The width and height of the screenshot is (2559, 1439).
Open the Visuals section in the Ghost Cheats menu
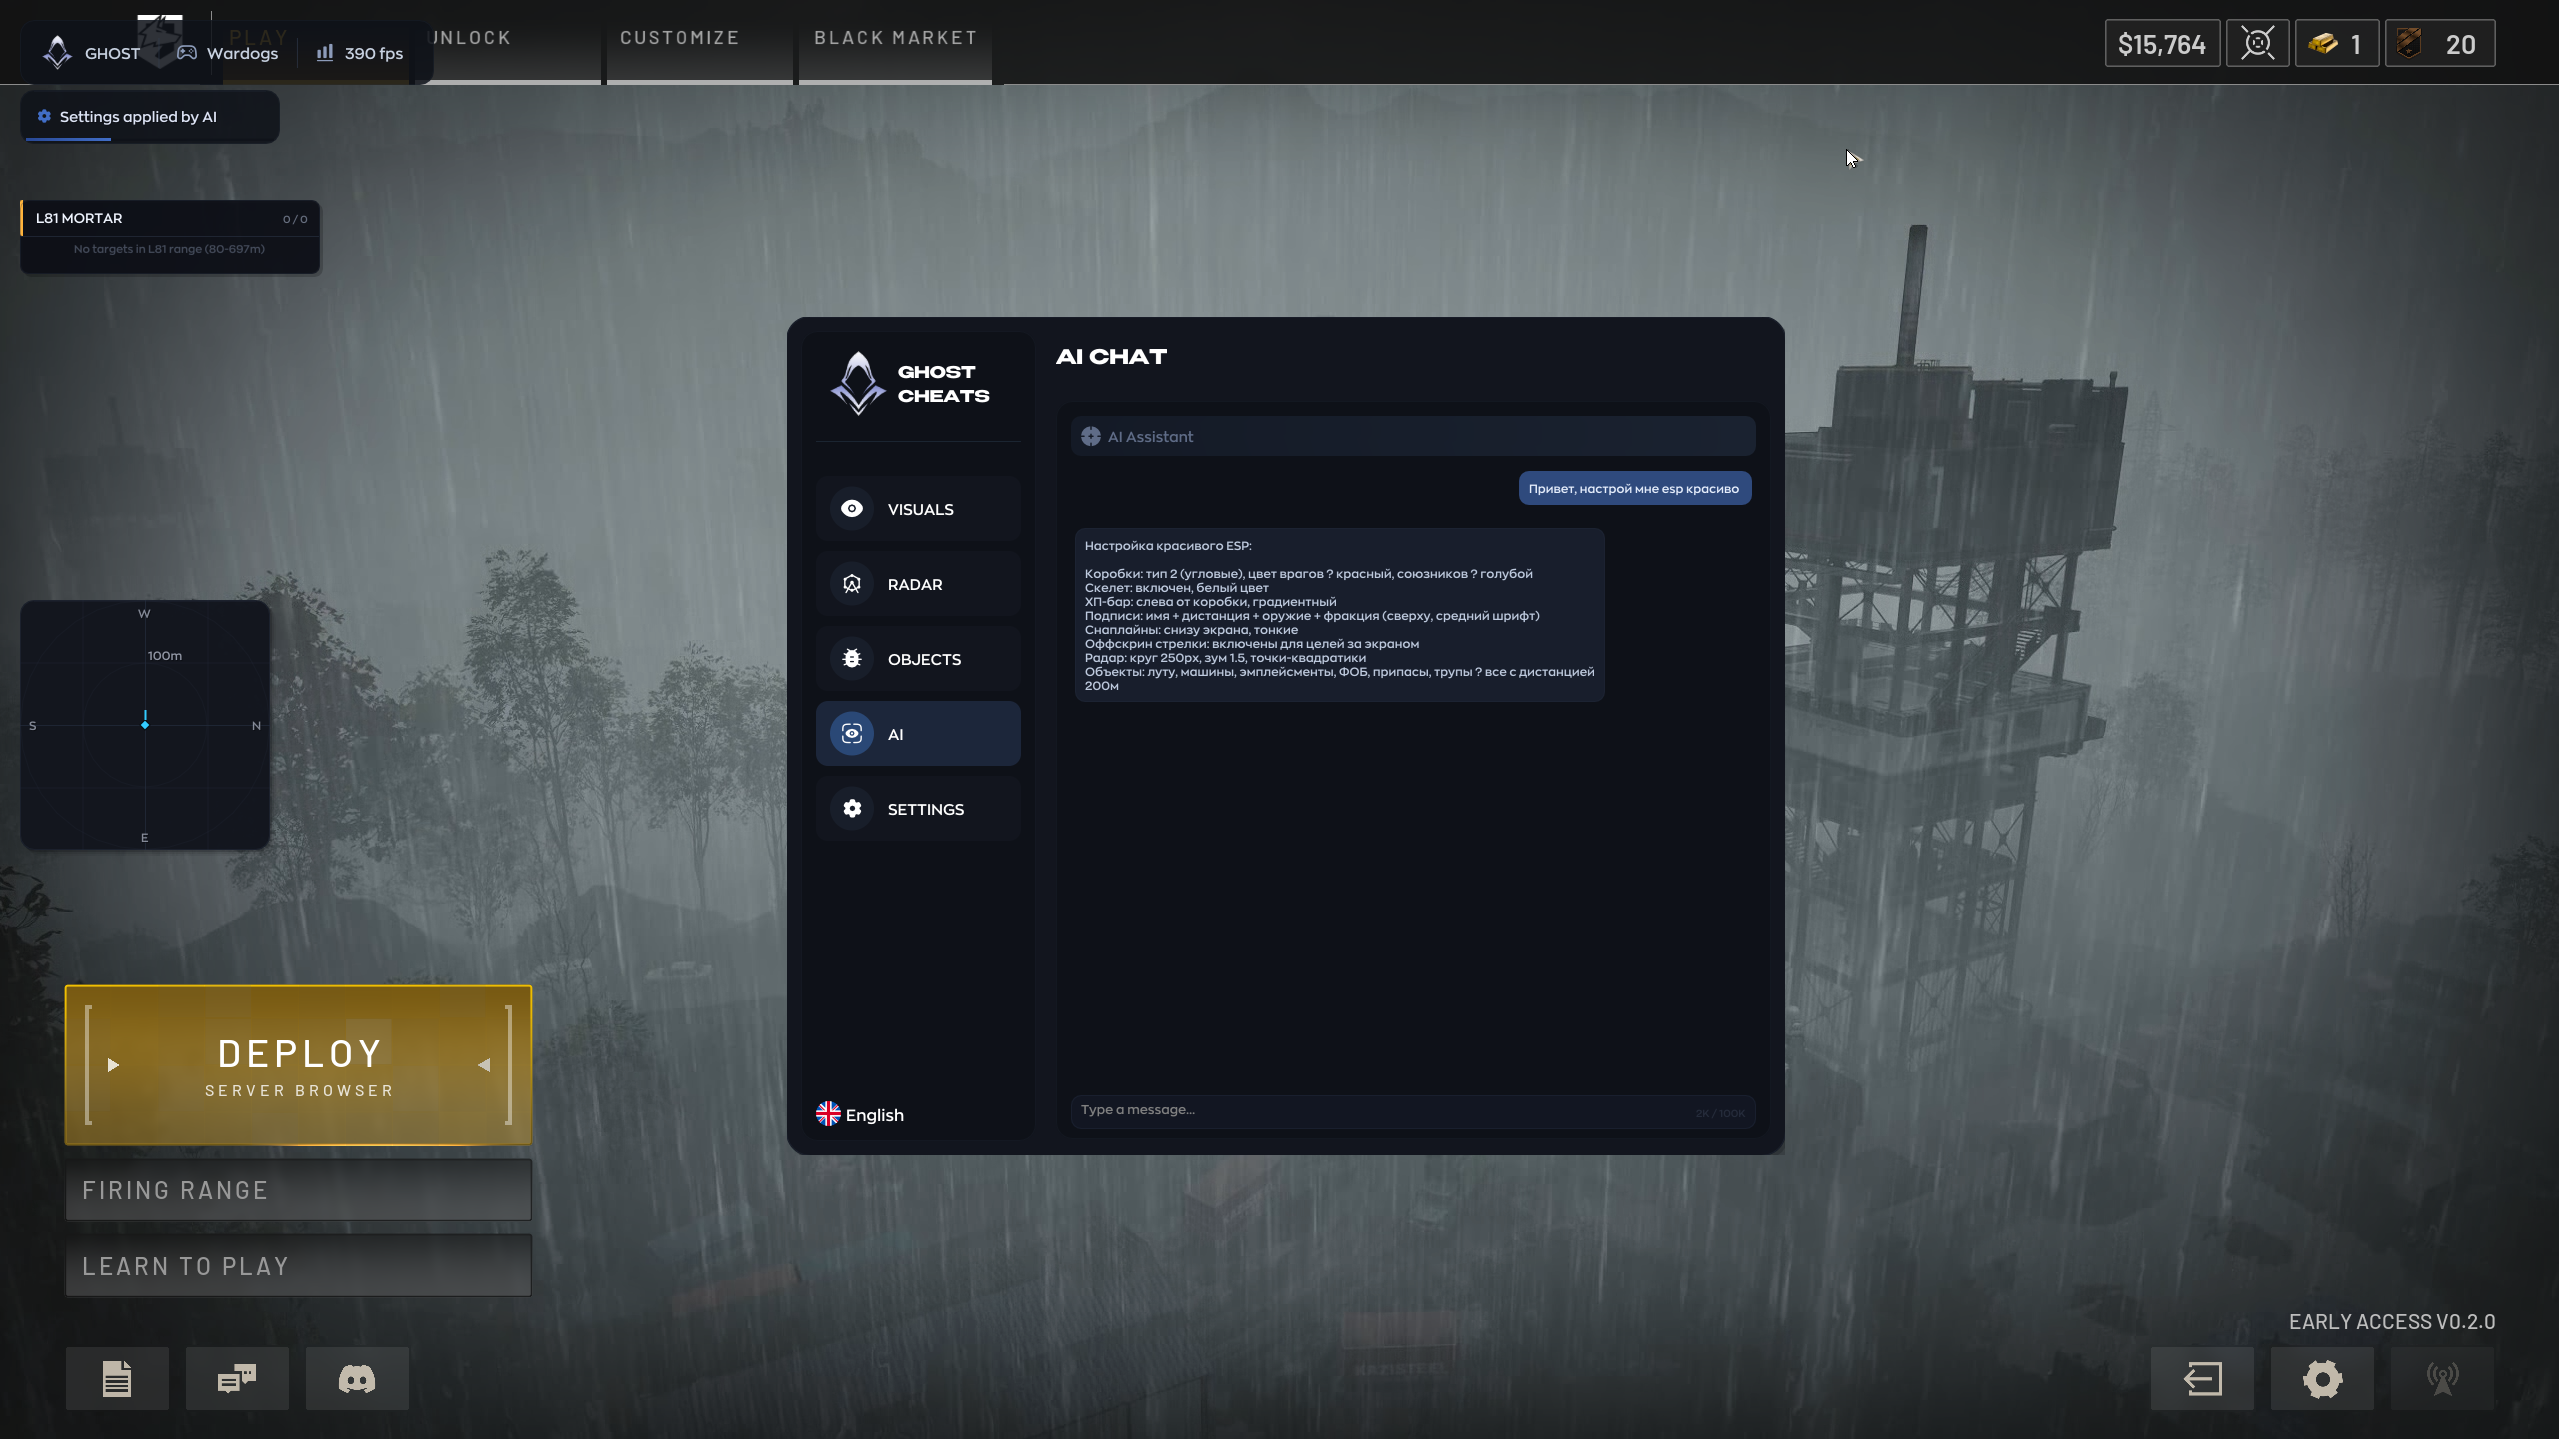[918, 509]
